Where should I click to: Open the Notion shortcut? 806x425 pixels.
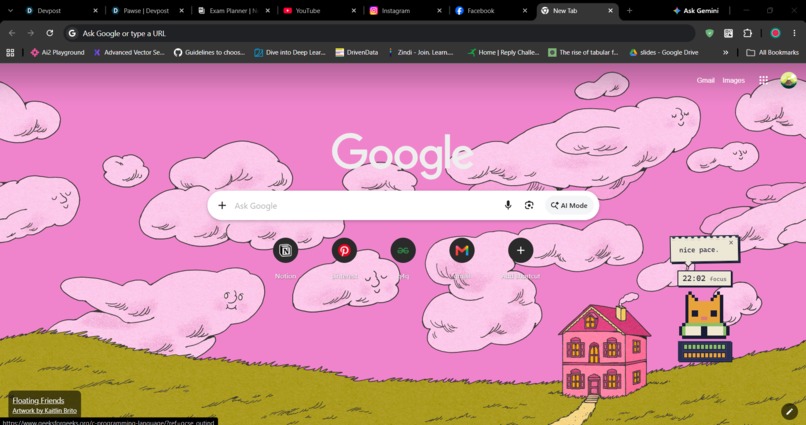pyautogui.click(x=285, y=250)
